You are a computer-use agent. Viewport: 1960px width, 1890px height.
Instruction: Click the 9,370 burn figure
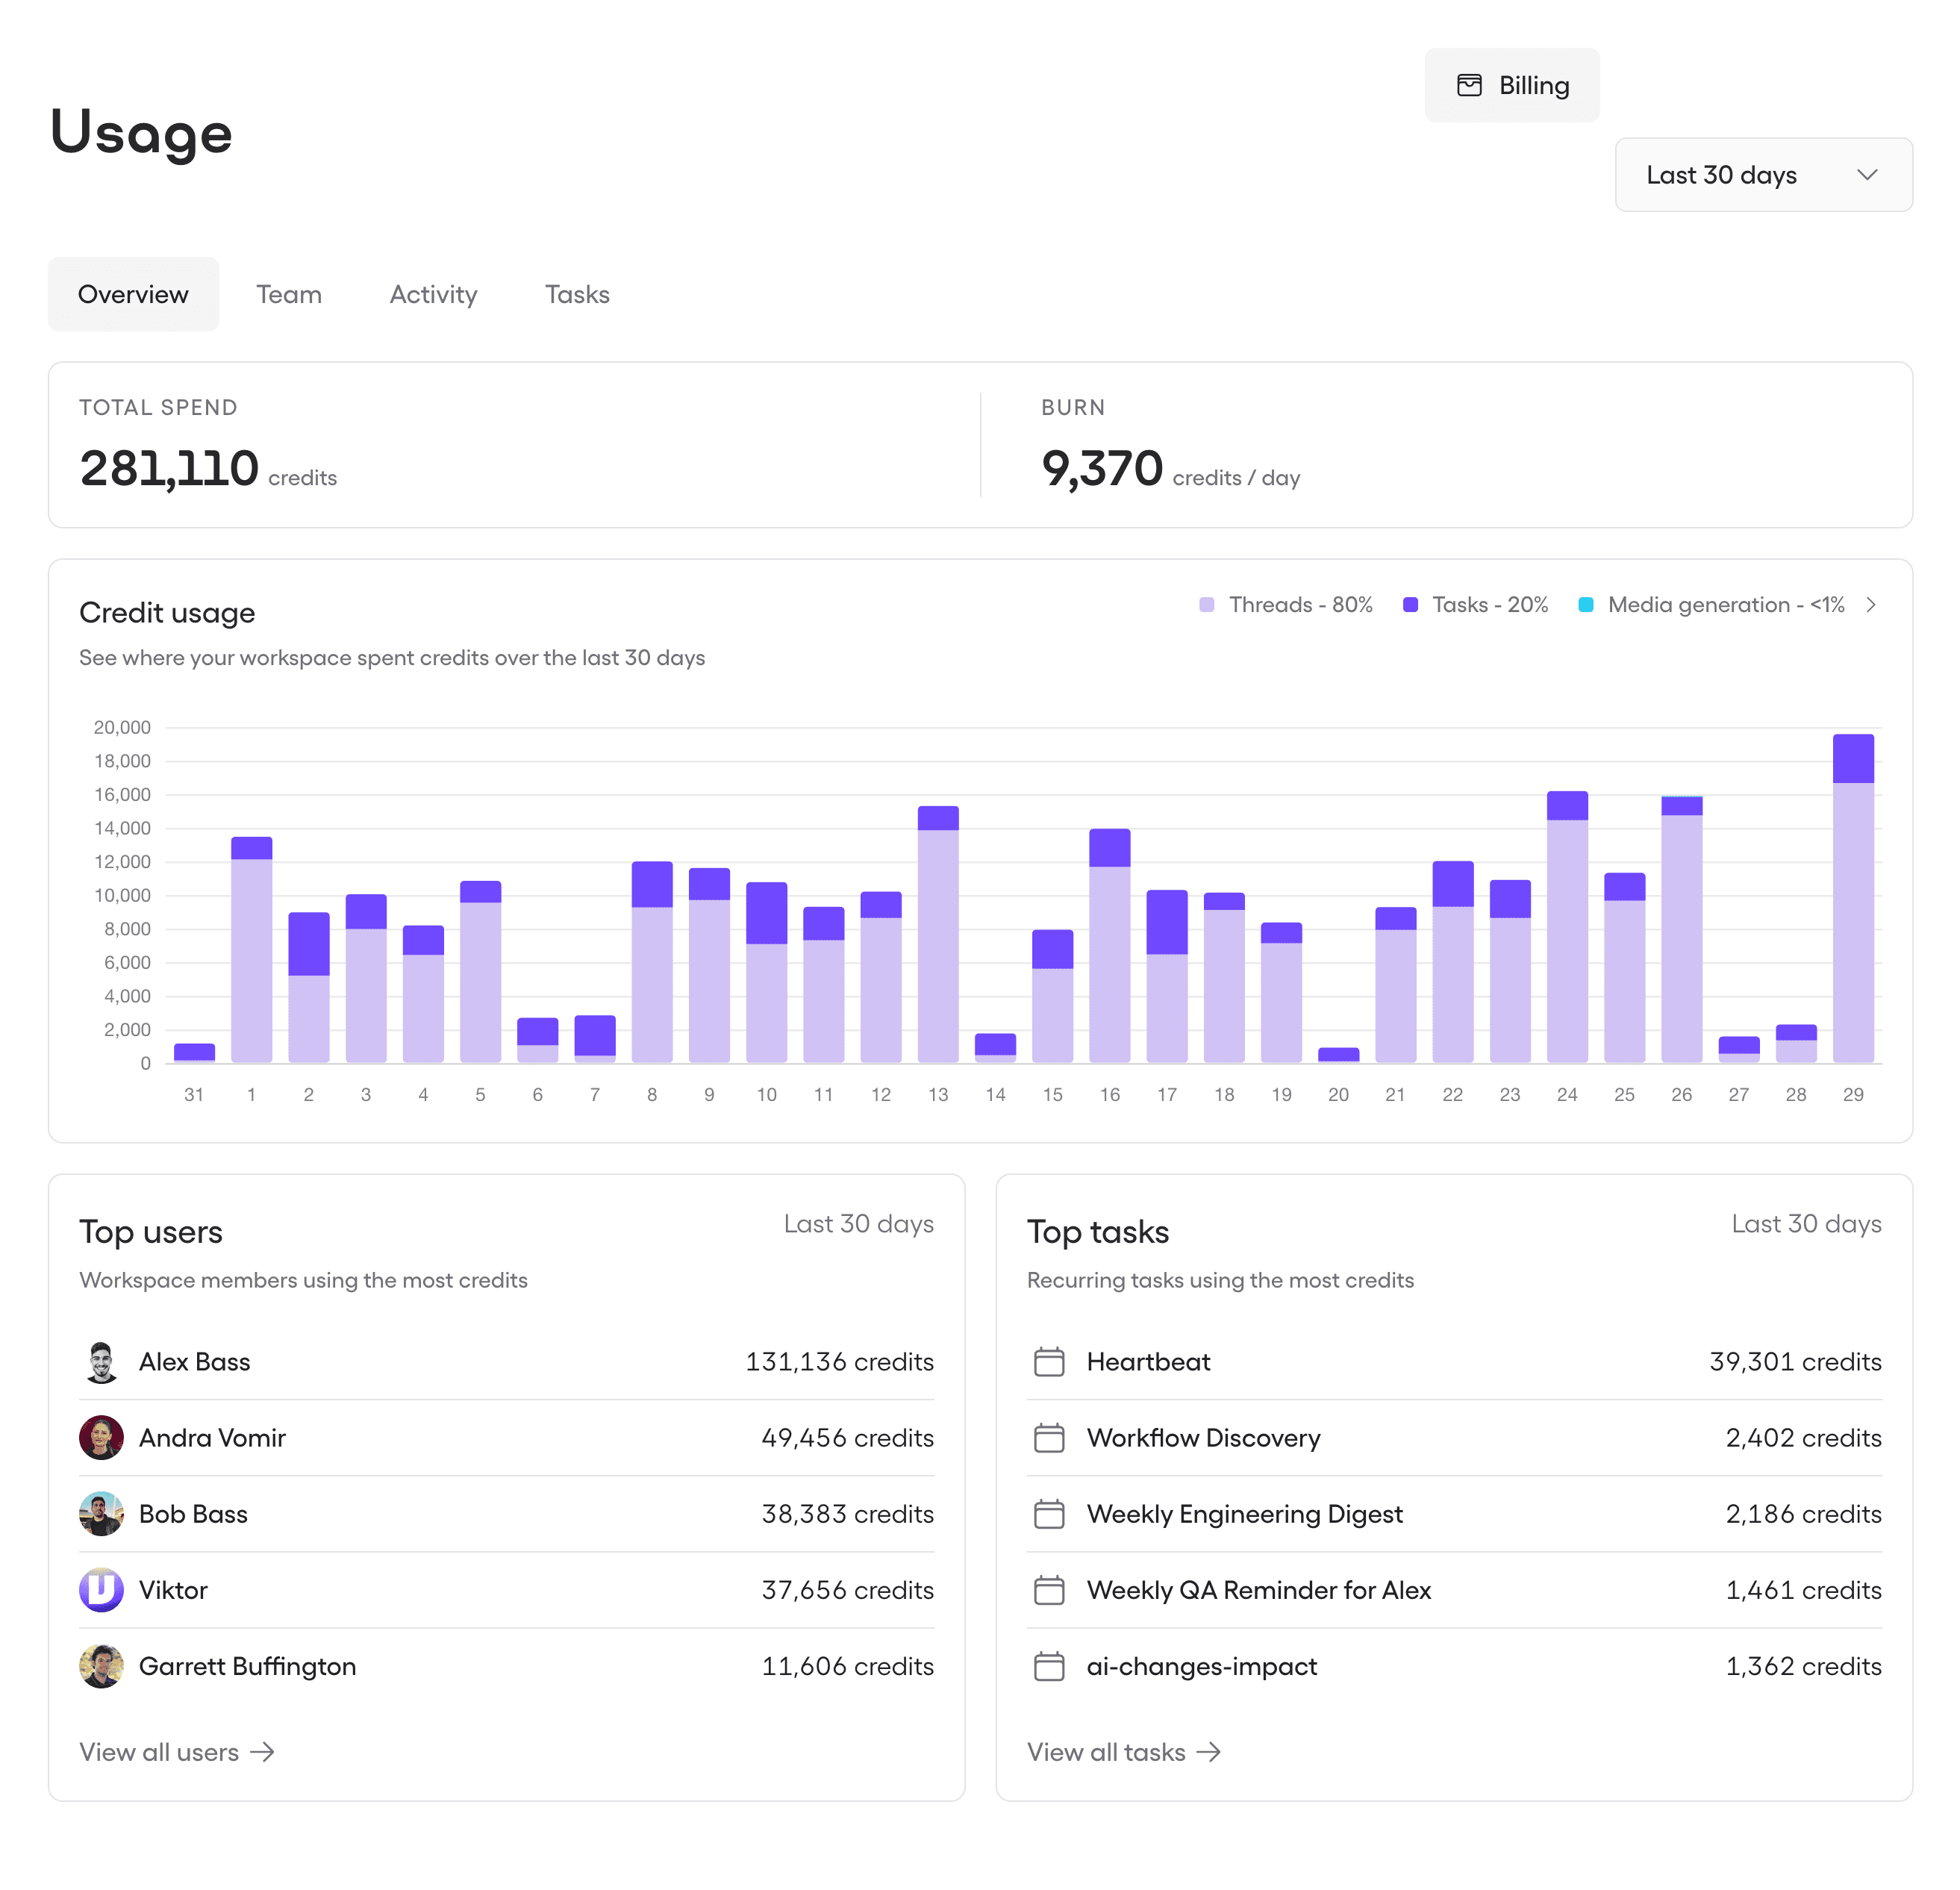click(x=1102, y=469)
